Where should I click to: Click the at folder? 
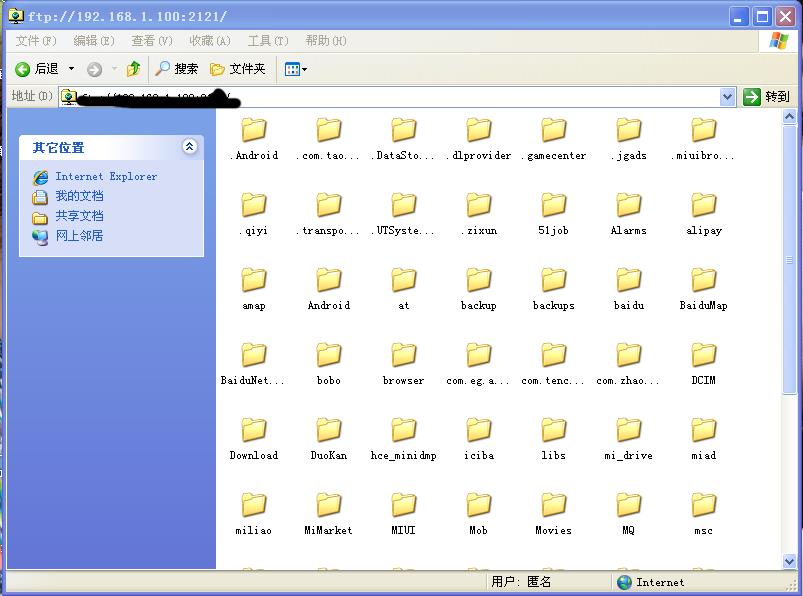404,289
